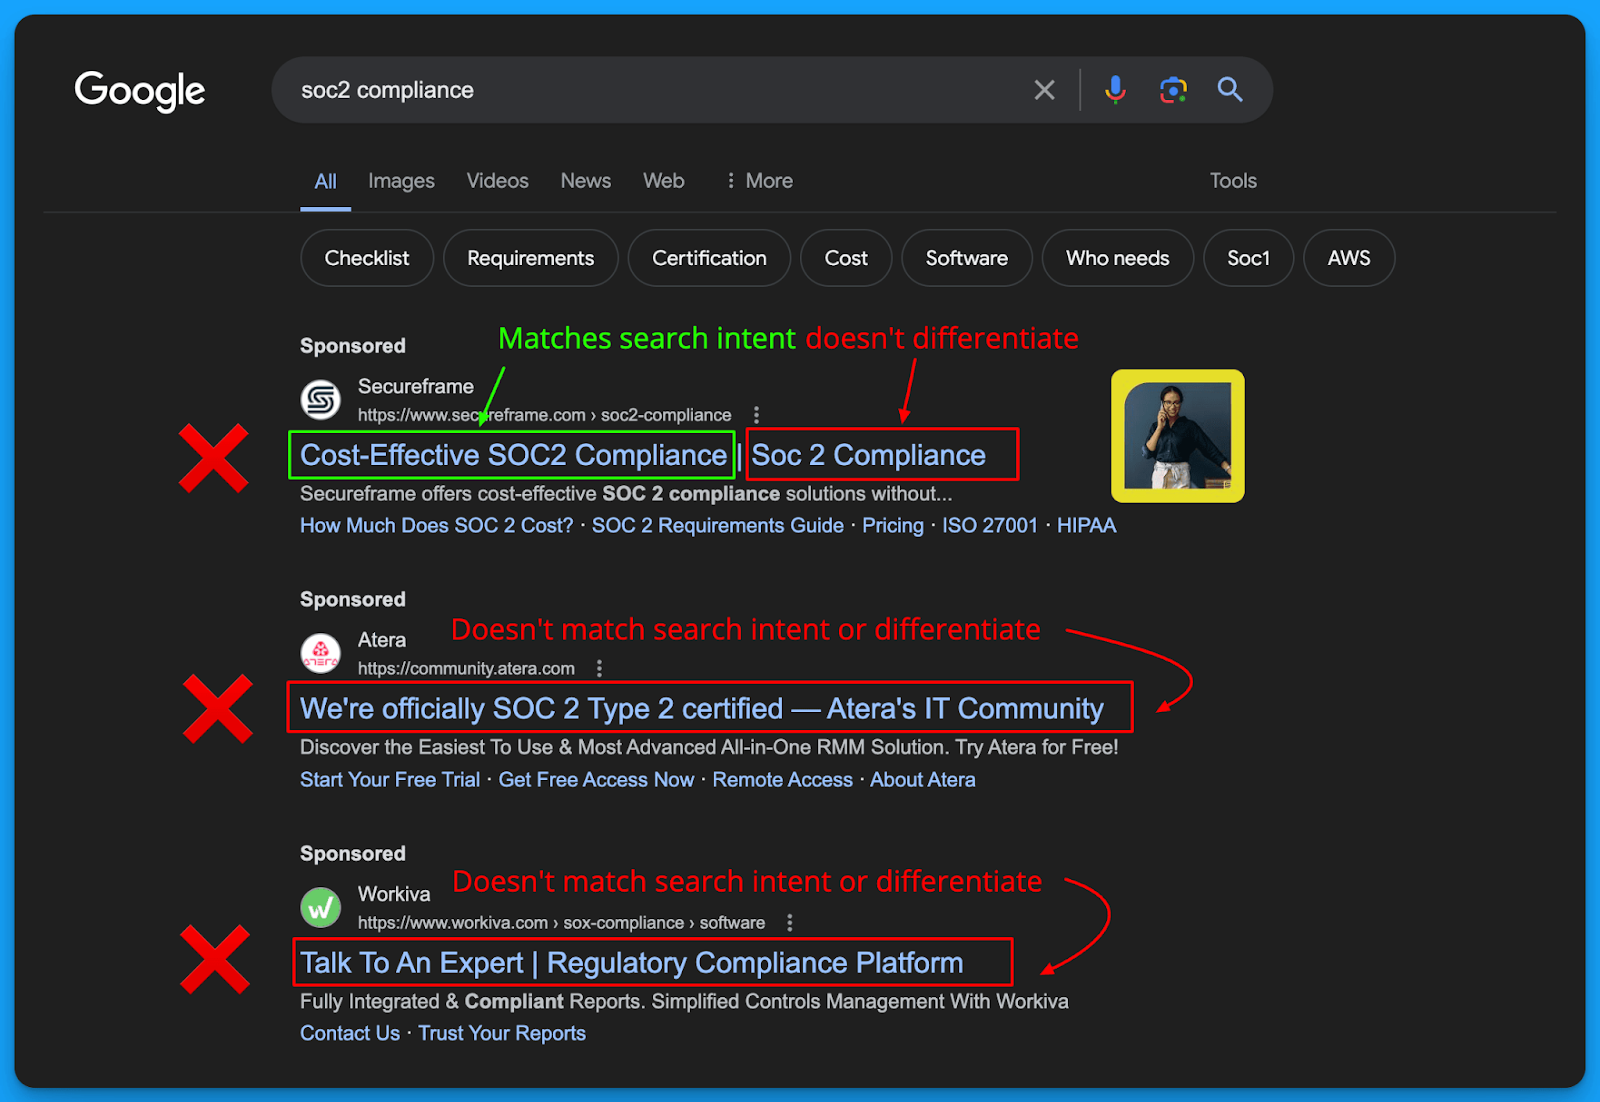This screenshot has height=1102, width=1600.
Task: Click the Secureframe ad thumbnail image
Action: (x=1178, y=436)
